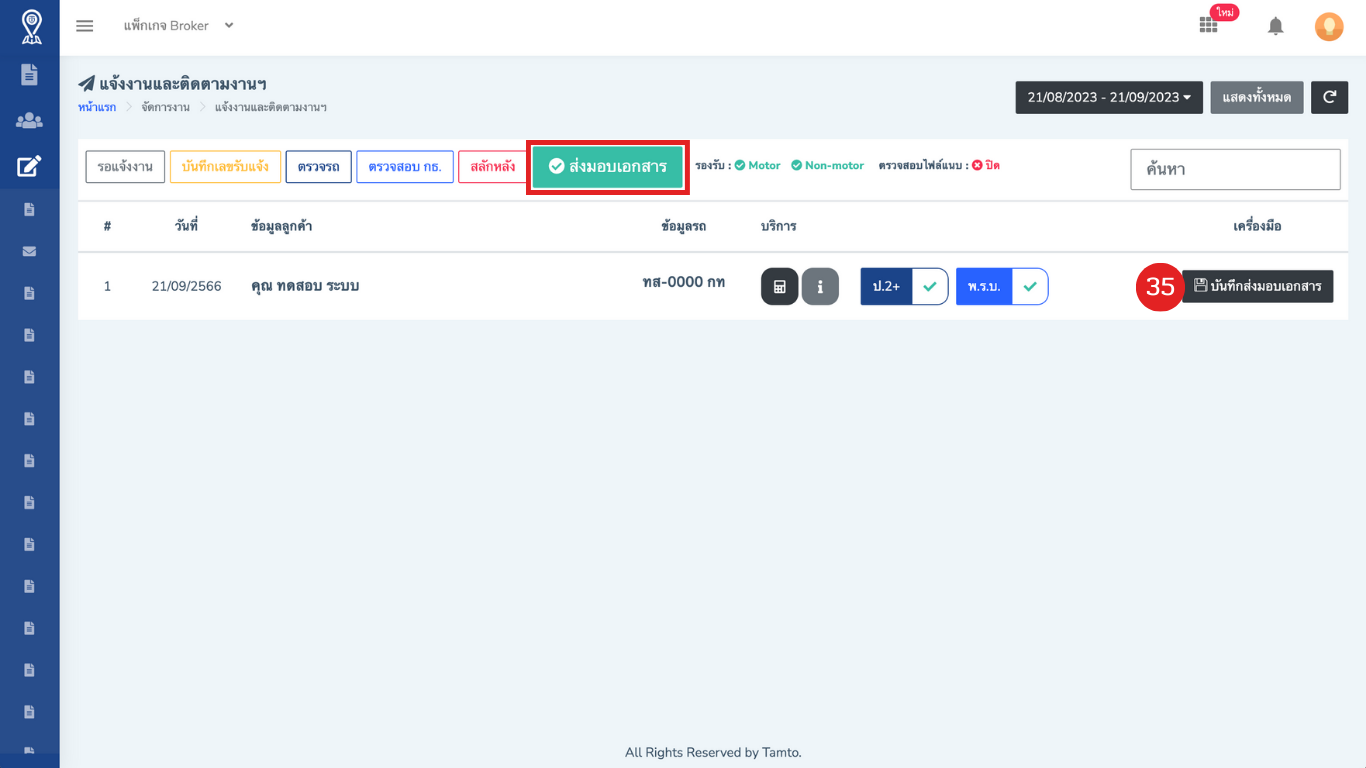
Task: Open the calculator icon in the row
Action: (x=780, y=286)
